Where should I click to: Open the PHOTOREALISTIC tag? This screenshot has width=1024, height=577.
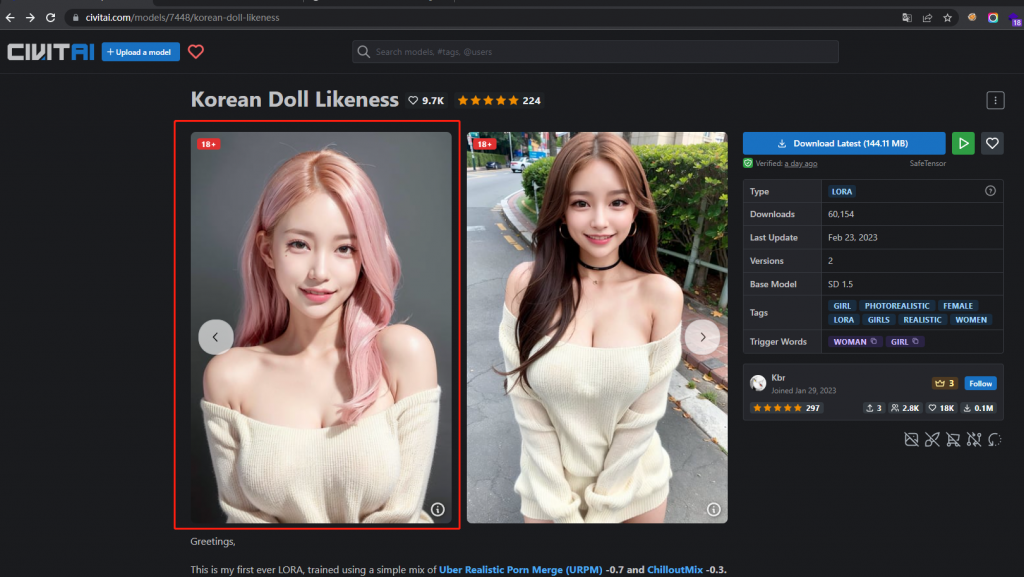(x=897, y=305)
